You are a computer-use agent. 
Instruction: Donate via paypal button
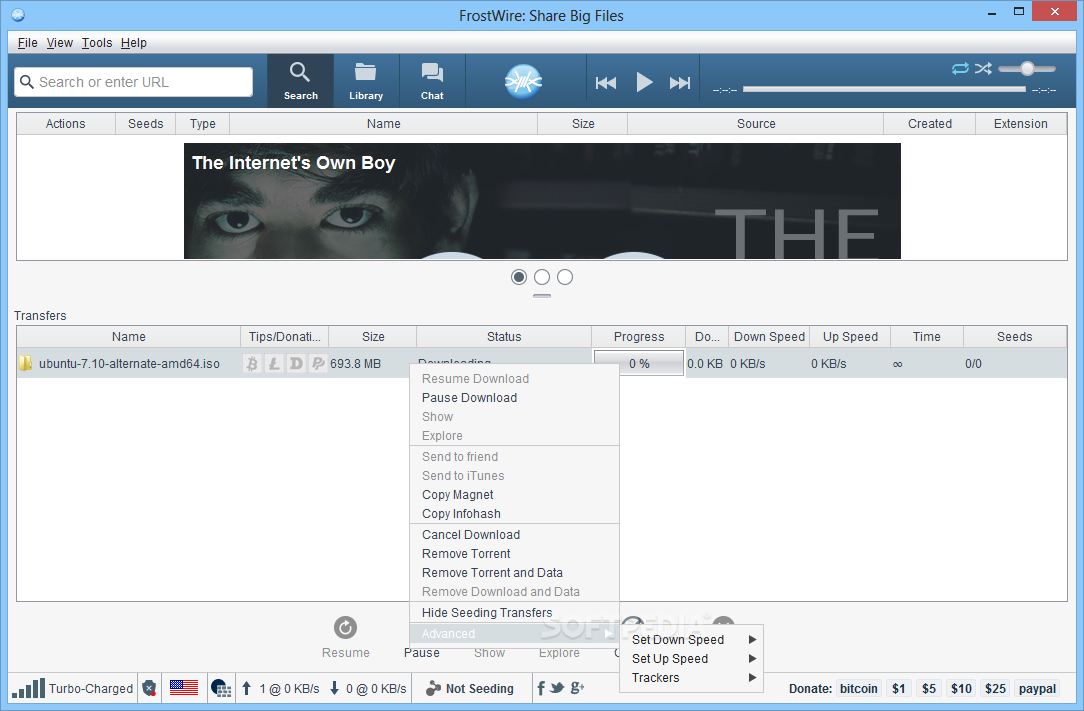pyautogui.click(x=1037, y=688)
